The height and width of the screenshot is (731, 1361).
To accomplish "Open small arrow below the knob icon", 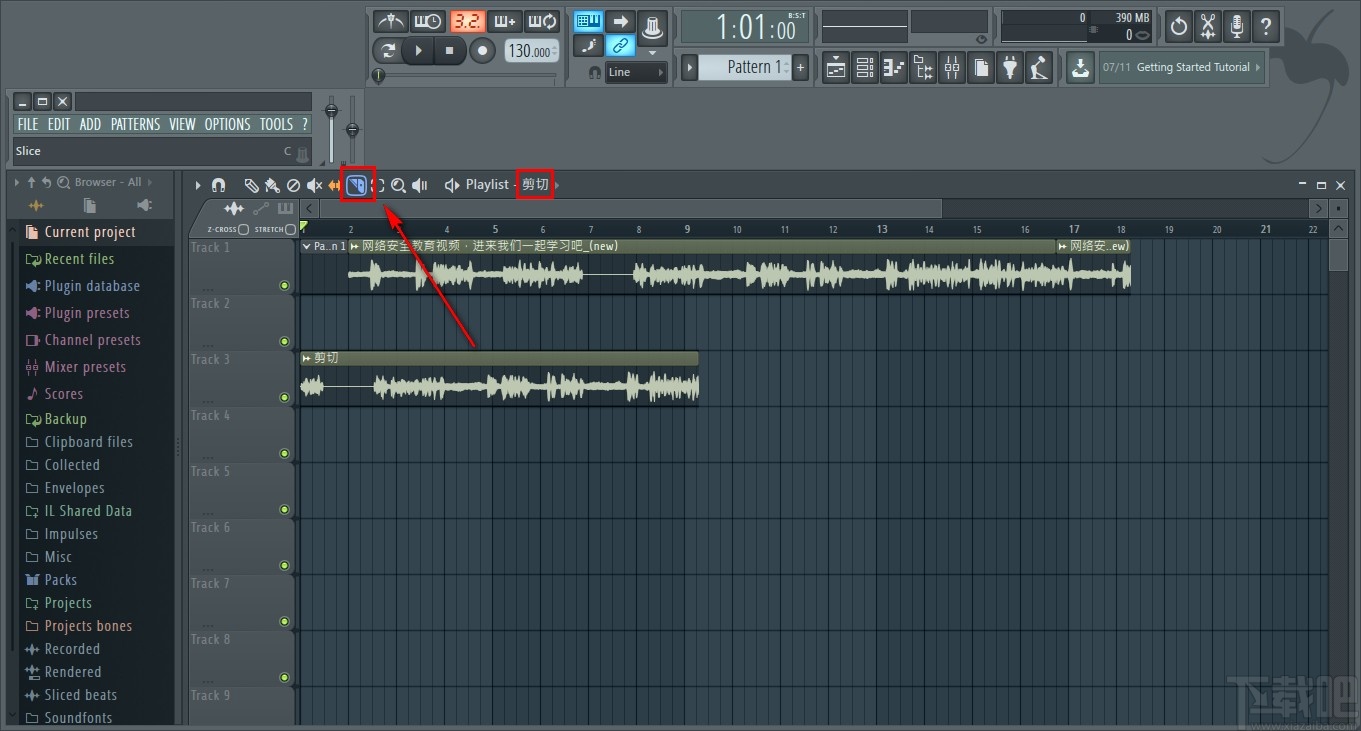I will tap(653, 52).
